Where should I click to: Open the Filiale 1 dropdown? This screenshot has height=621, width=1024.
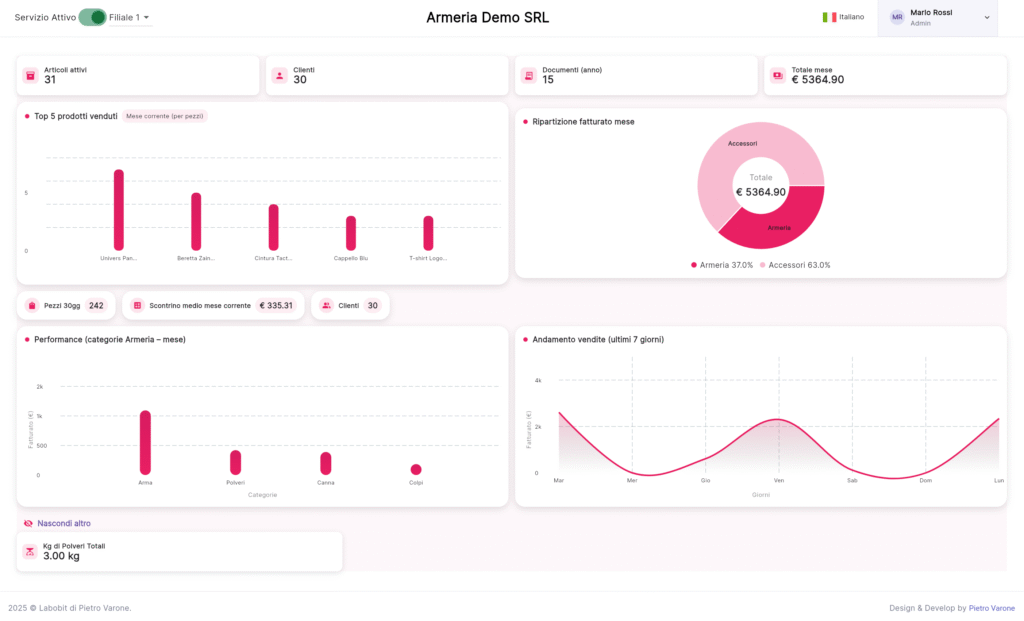tap(127, 17)
